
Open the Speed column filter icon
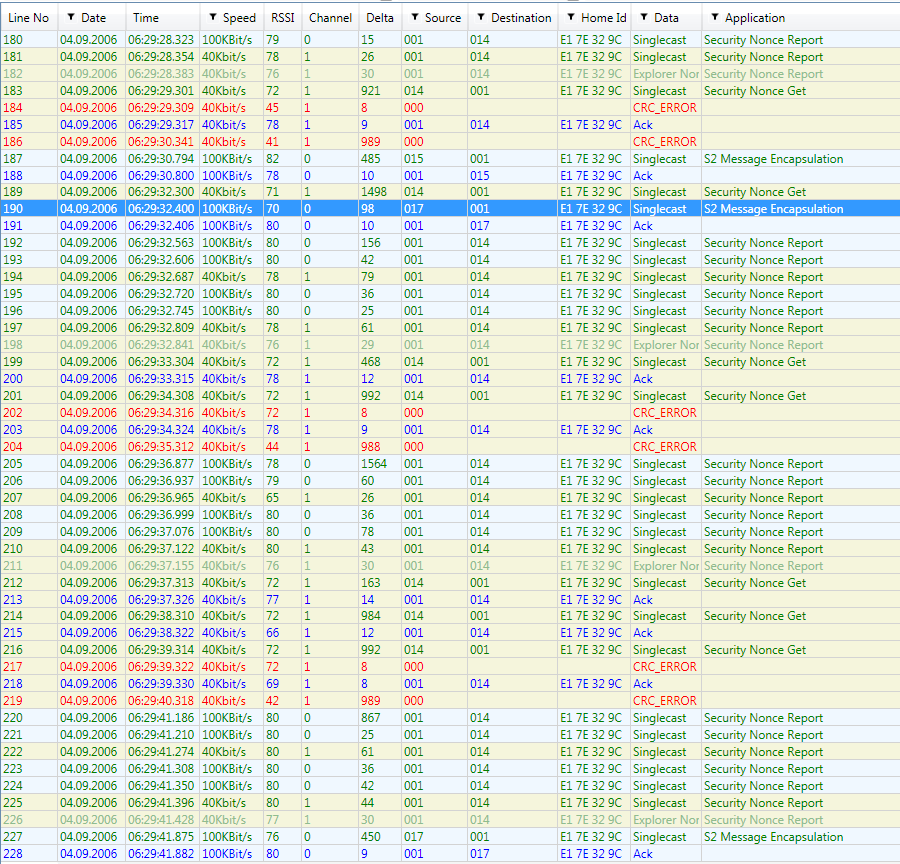213,17
